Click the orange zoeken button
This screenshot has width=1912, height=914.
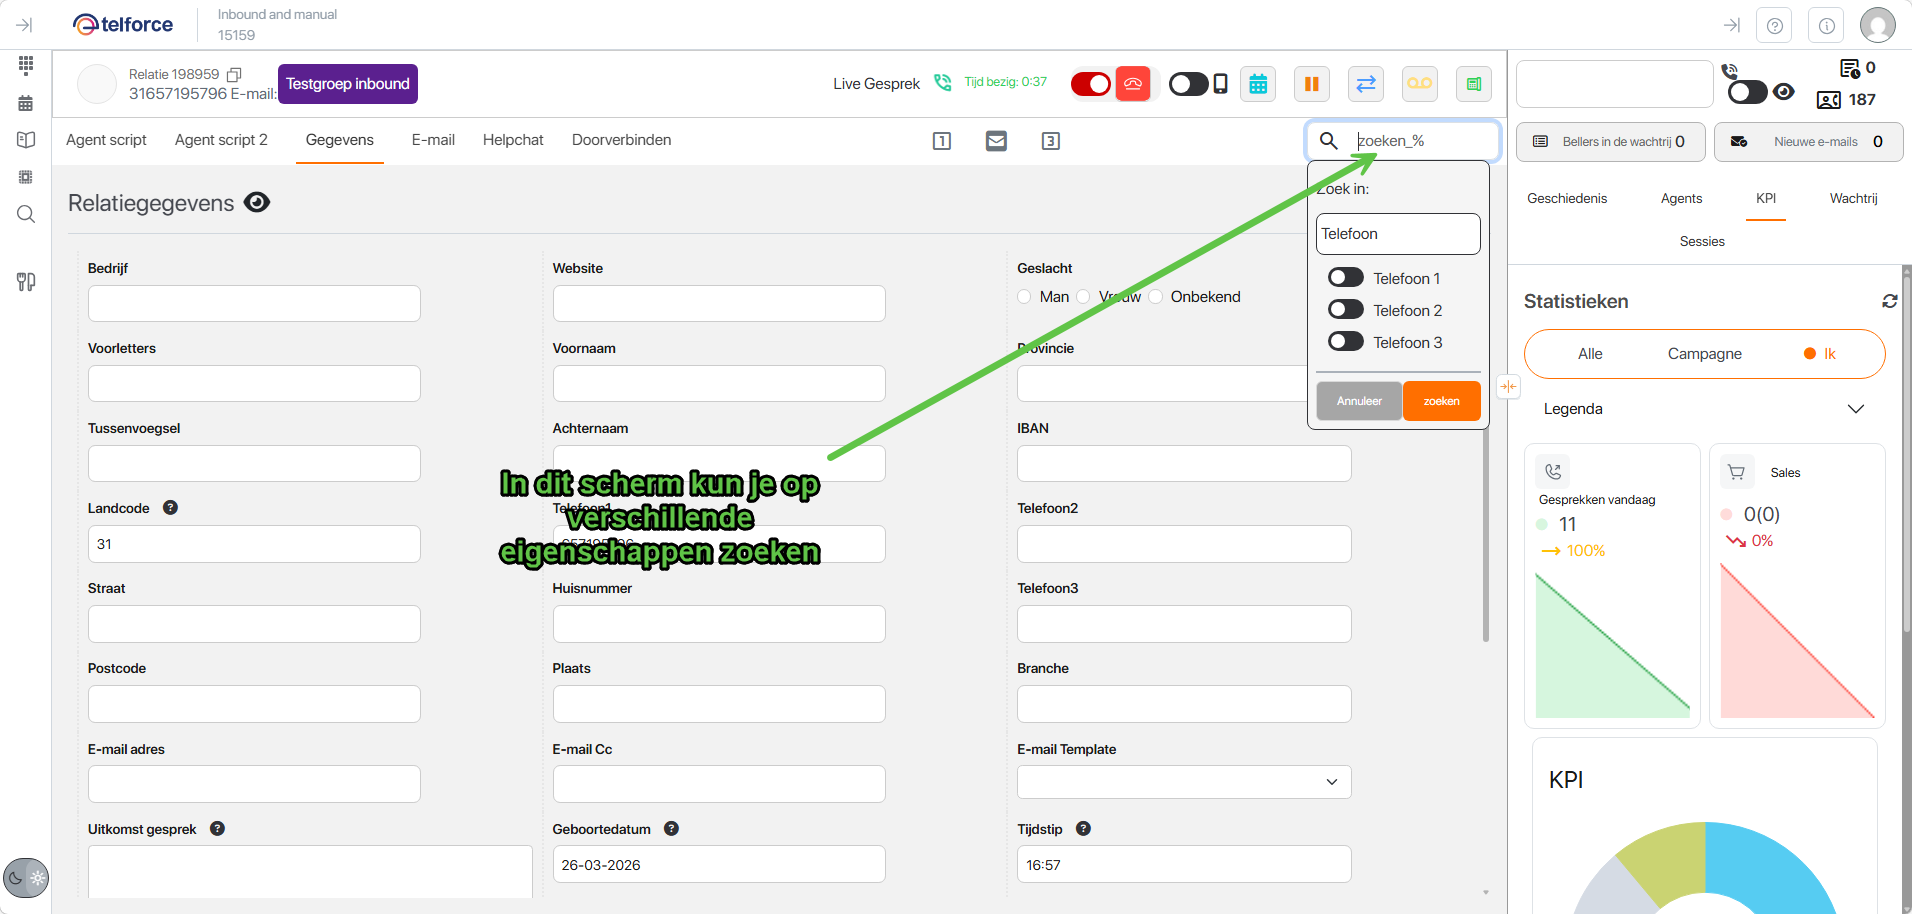pos(1441,401)
